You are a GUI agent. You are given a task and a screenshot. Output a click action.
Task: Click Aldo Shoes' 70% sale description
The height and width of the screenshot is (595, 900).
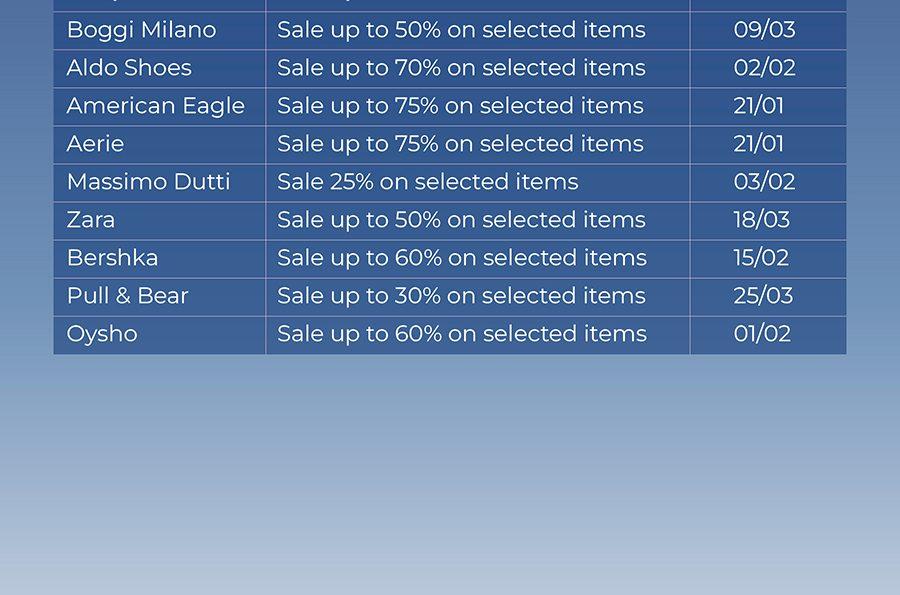pyautogui.click(x=461, y=68)
